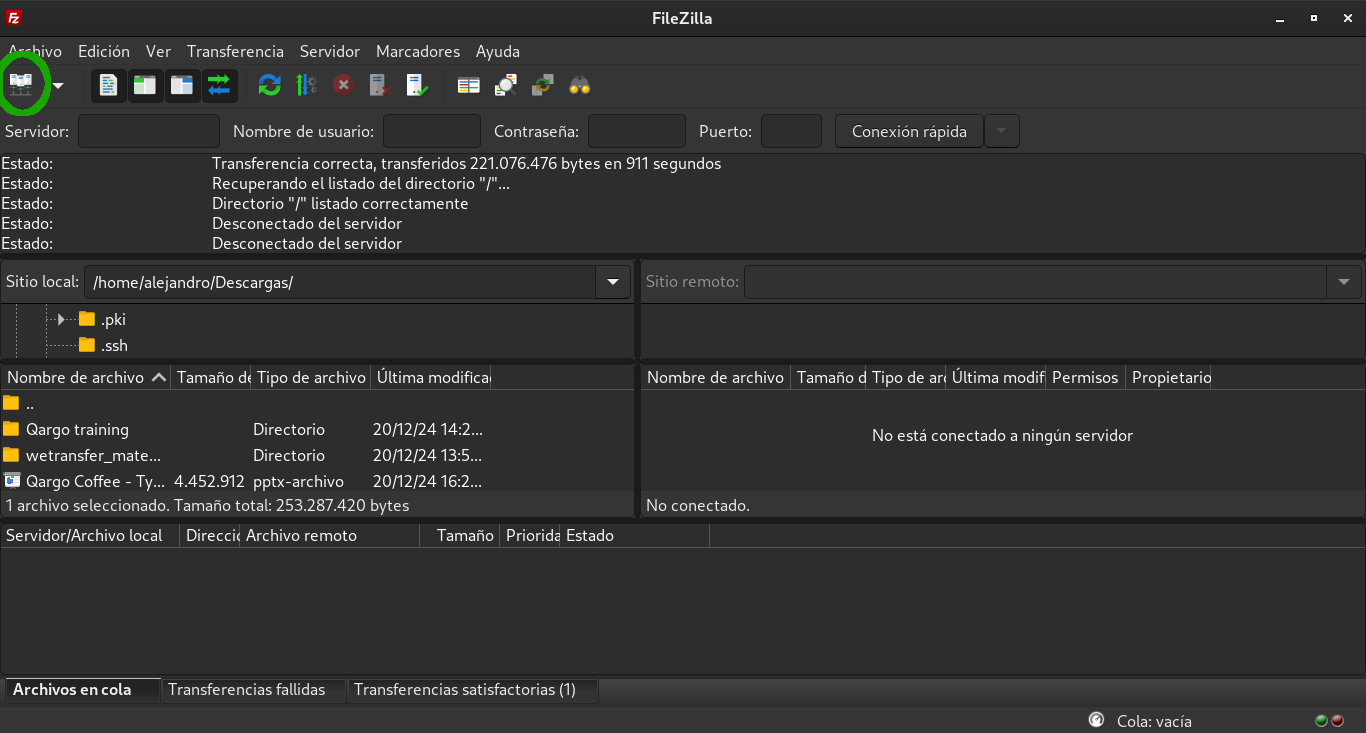Screen dimensions: 1366x733
Task: Select the wetransfer_mate... folder
Action: (x=317, y=455)
